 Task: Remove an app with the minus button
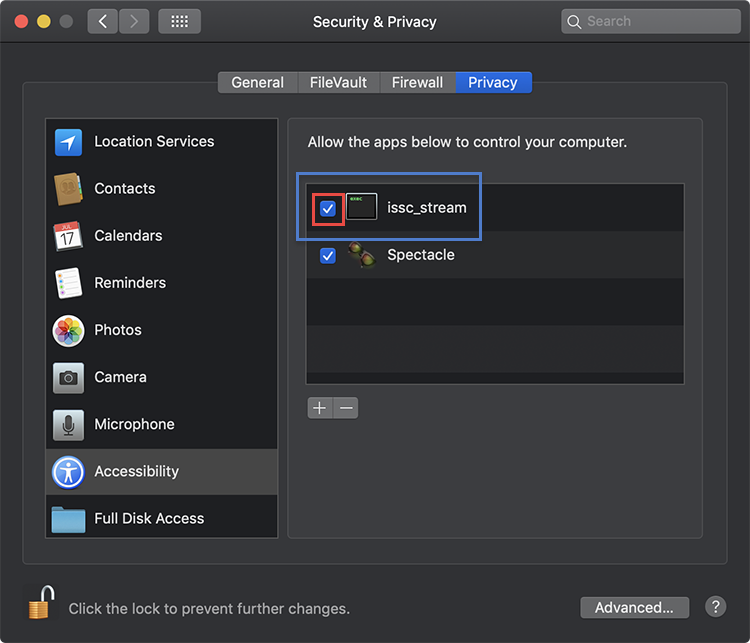tap(346, 408)
